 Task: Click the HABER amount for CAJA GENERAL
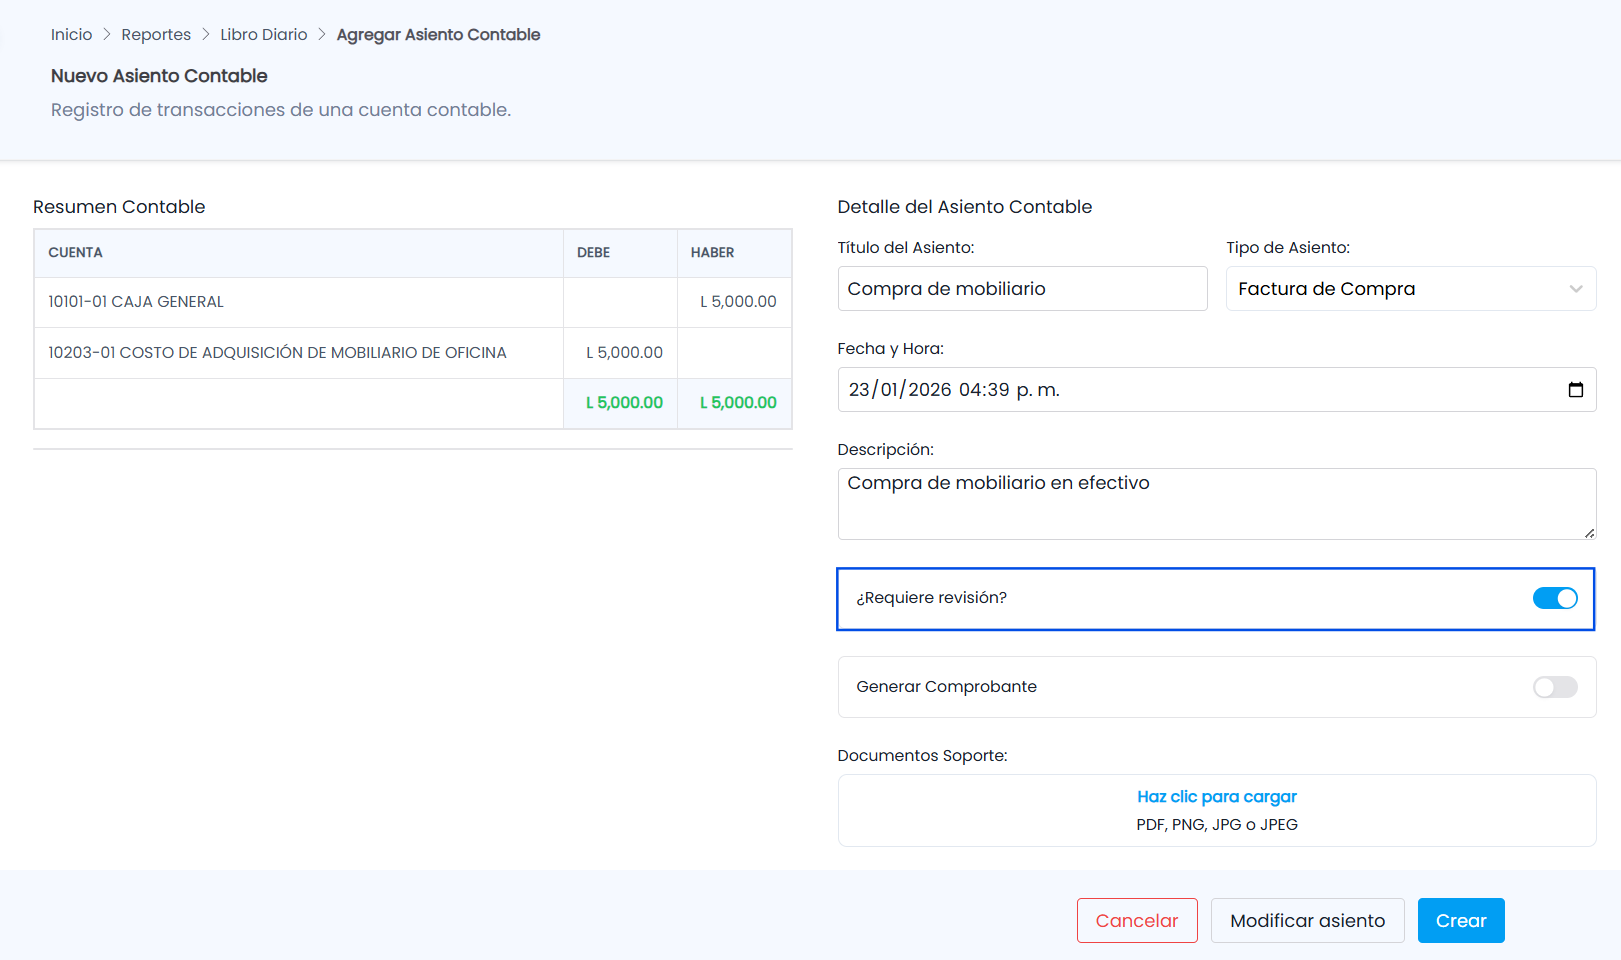coord(738,302)
